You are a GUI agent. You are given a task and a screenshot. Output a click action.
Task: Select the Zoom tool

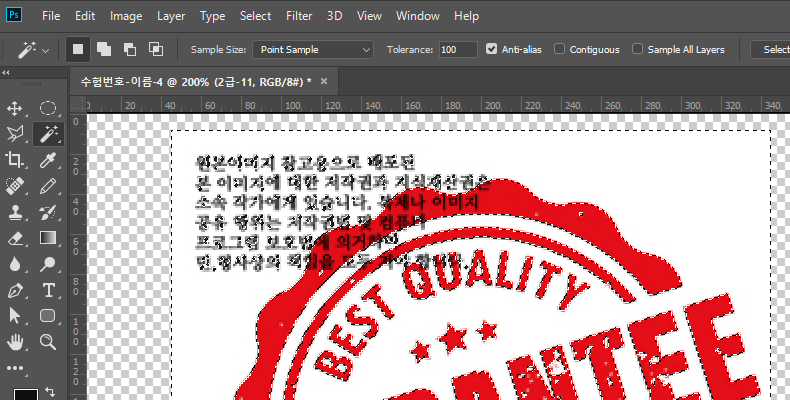[48, 342]
